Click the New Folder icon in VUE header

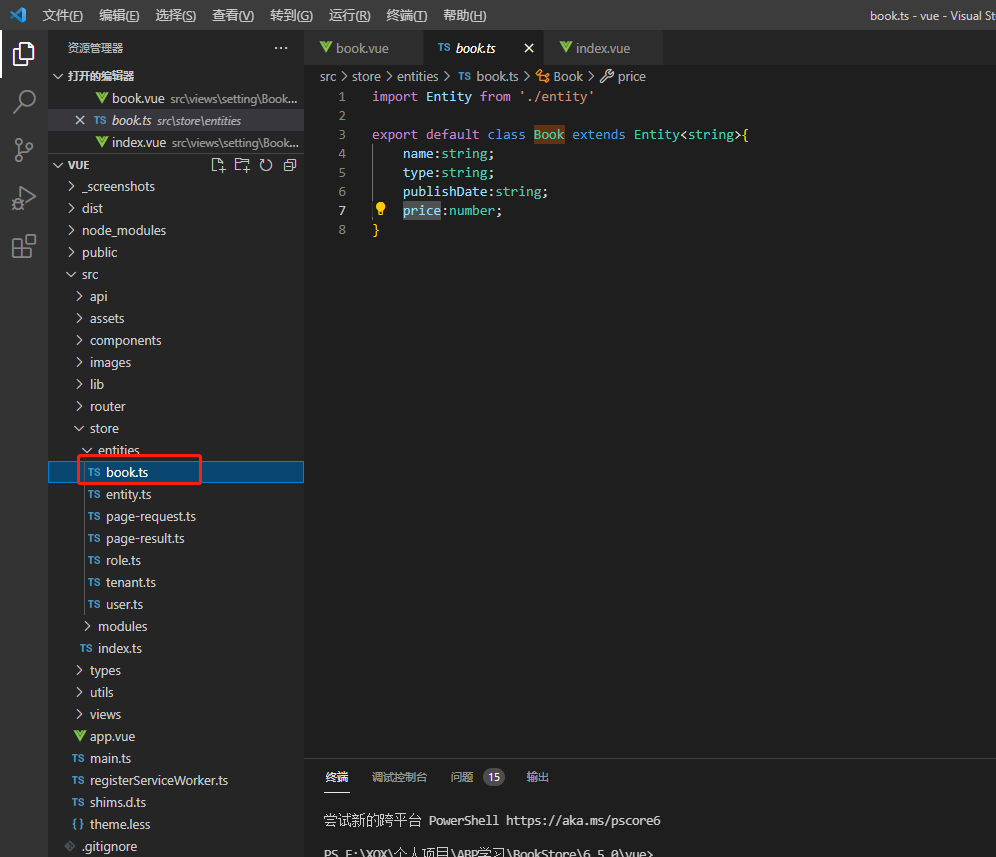(242, 165)
